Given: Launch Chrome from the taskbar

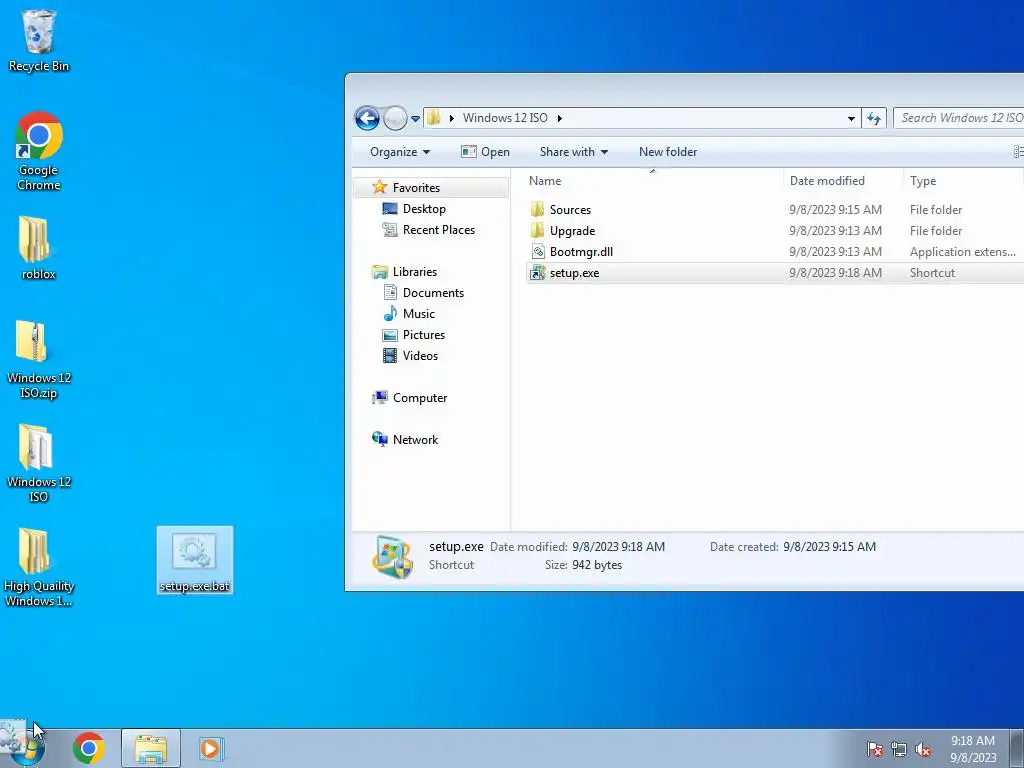Looking at the screenshot, I should click(89, 748).
